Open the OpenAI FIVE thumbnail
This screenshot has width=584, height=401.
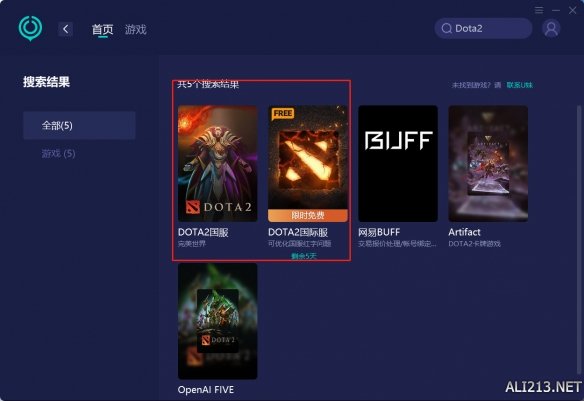pos(218,321)
